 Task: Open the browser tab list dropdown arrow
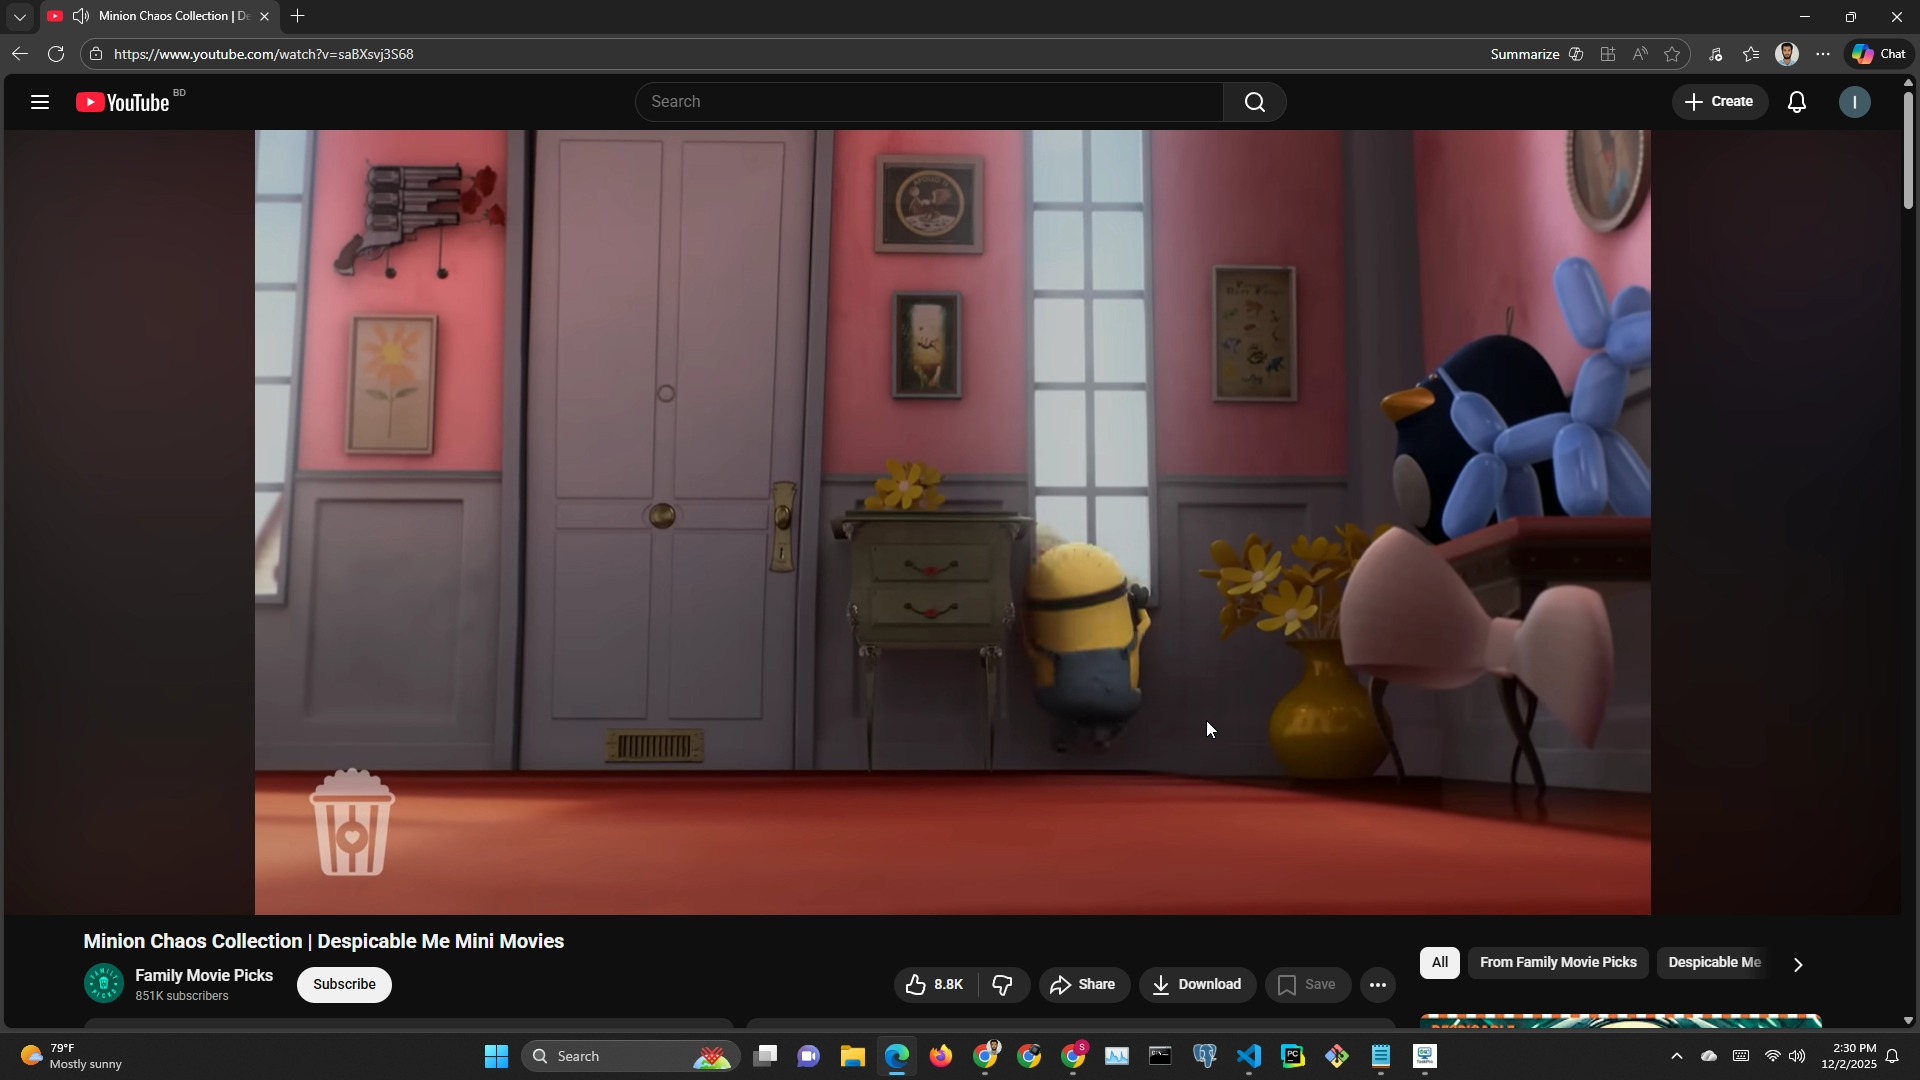click(x=19, y=17)
